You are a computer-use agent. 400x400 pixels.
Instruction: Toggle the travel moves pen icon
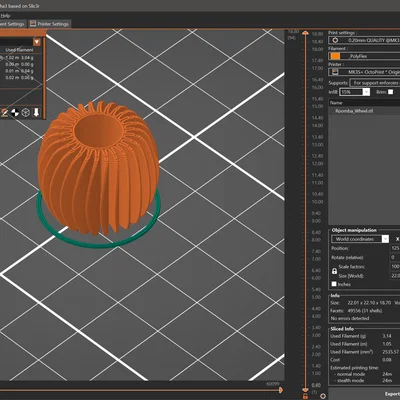point(4,113)
